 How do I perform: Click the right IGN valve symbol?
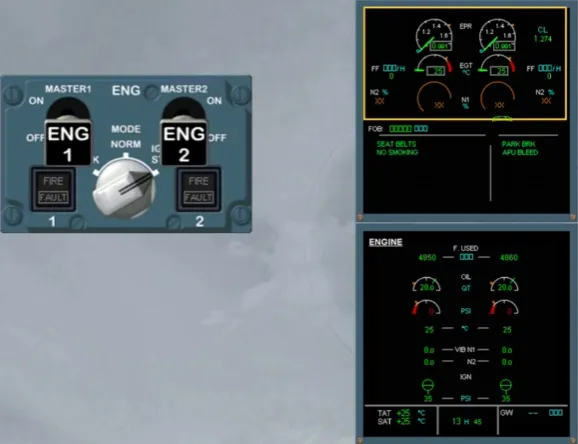[506, 385]
